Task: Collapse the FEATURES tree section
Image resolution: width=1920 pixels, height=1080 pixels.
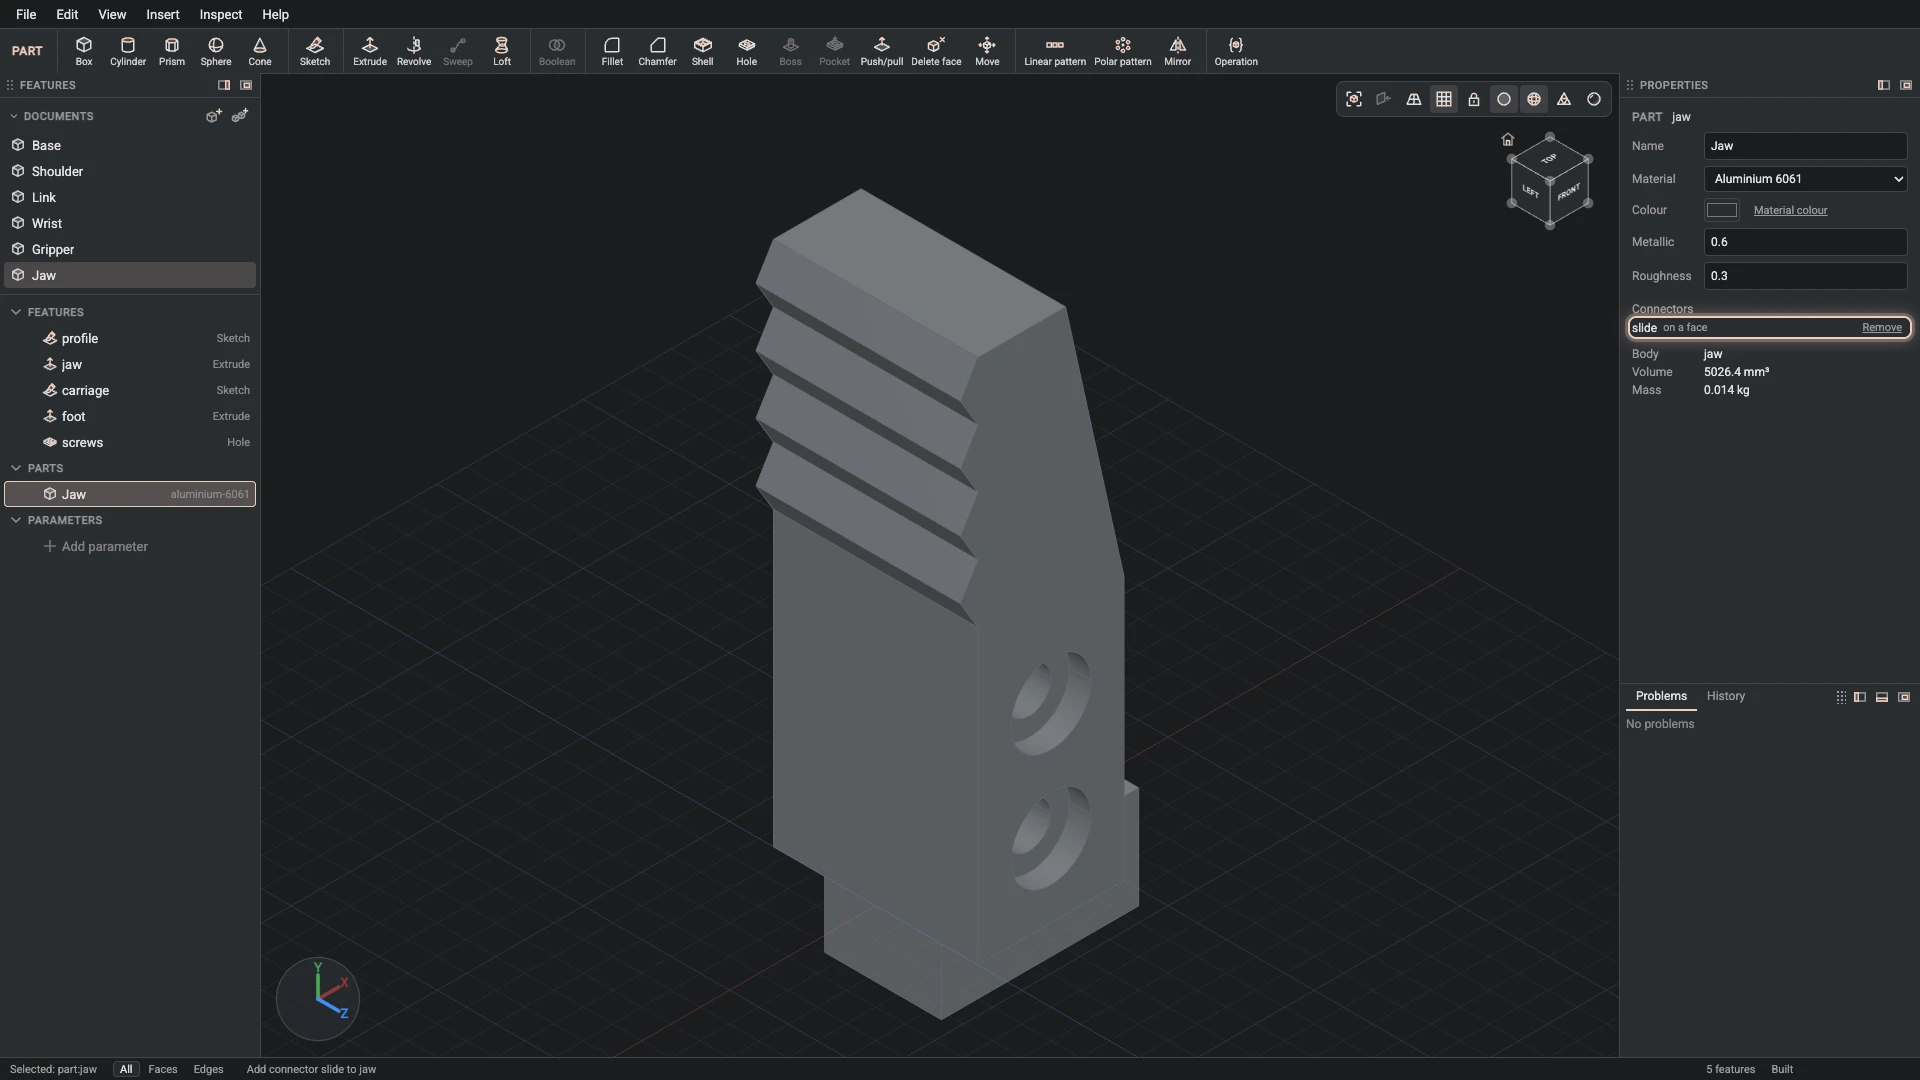Action: [x=16, y=312]
